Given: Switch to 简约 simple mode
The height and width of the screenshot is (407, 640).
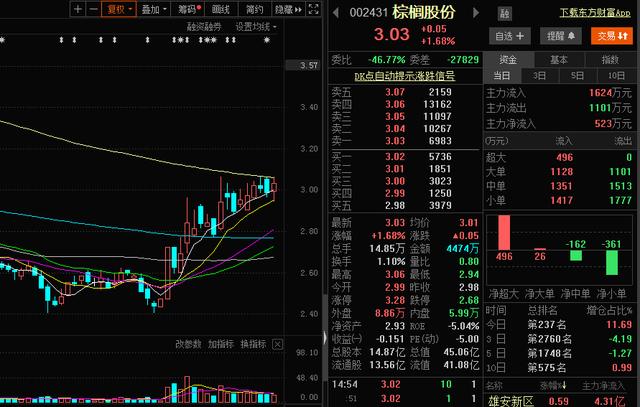Looking at the screenshot, I should coord(254,9).
